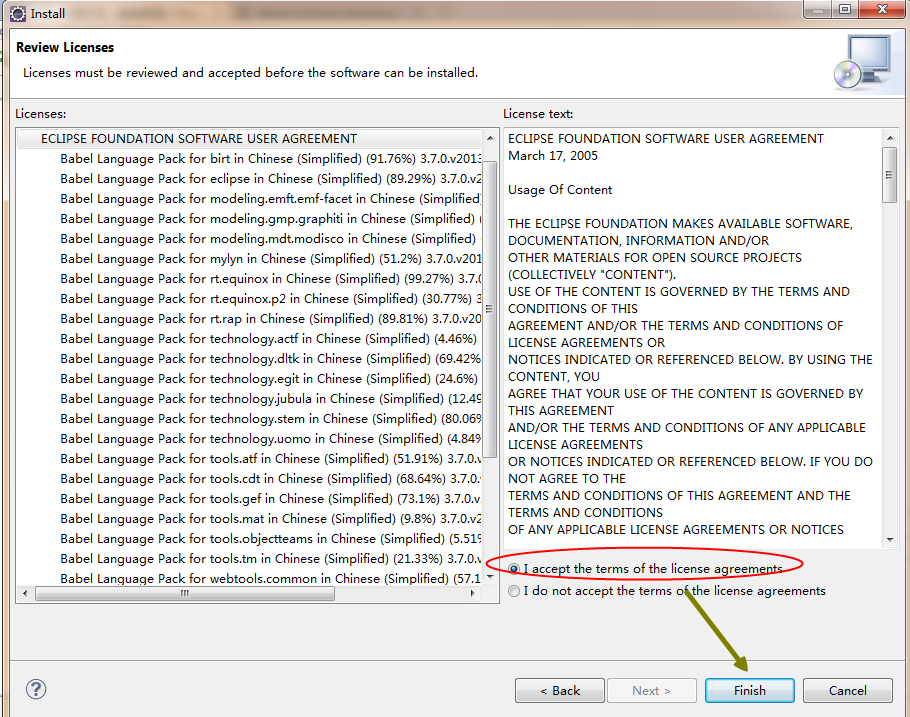910x717 pixels.
Task: Click licenses list scroll right arrow
Action: [472, 593]
